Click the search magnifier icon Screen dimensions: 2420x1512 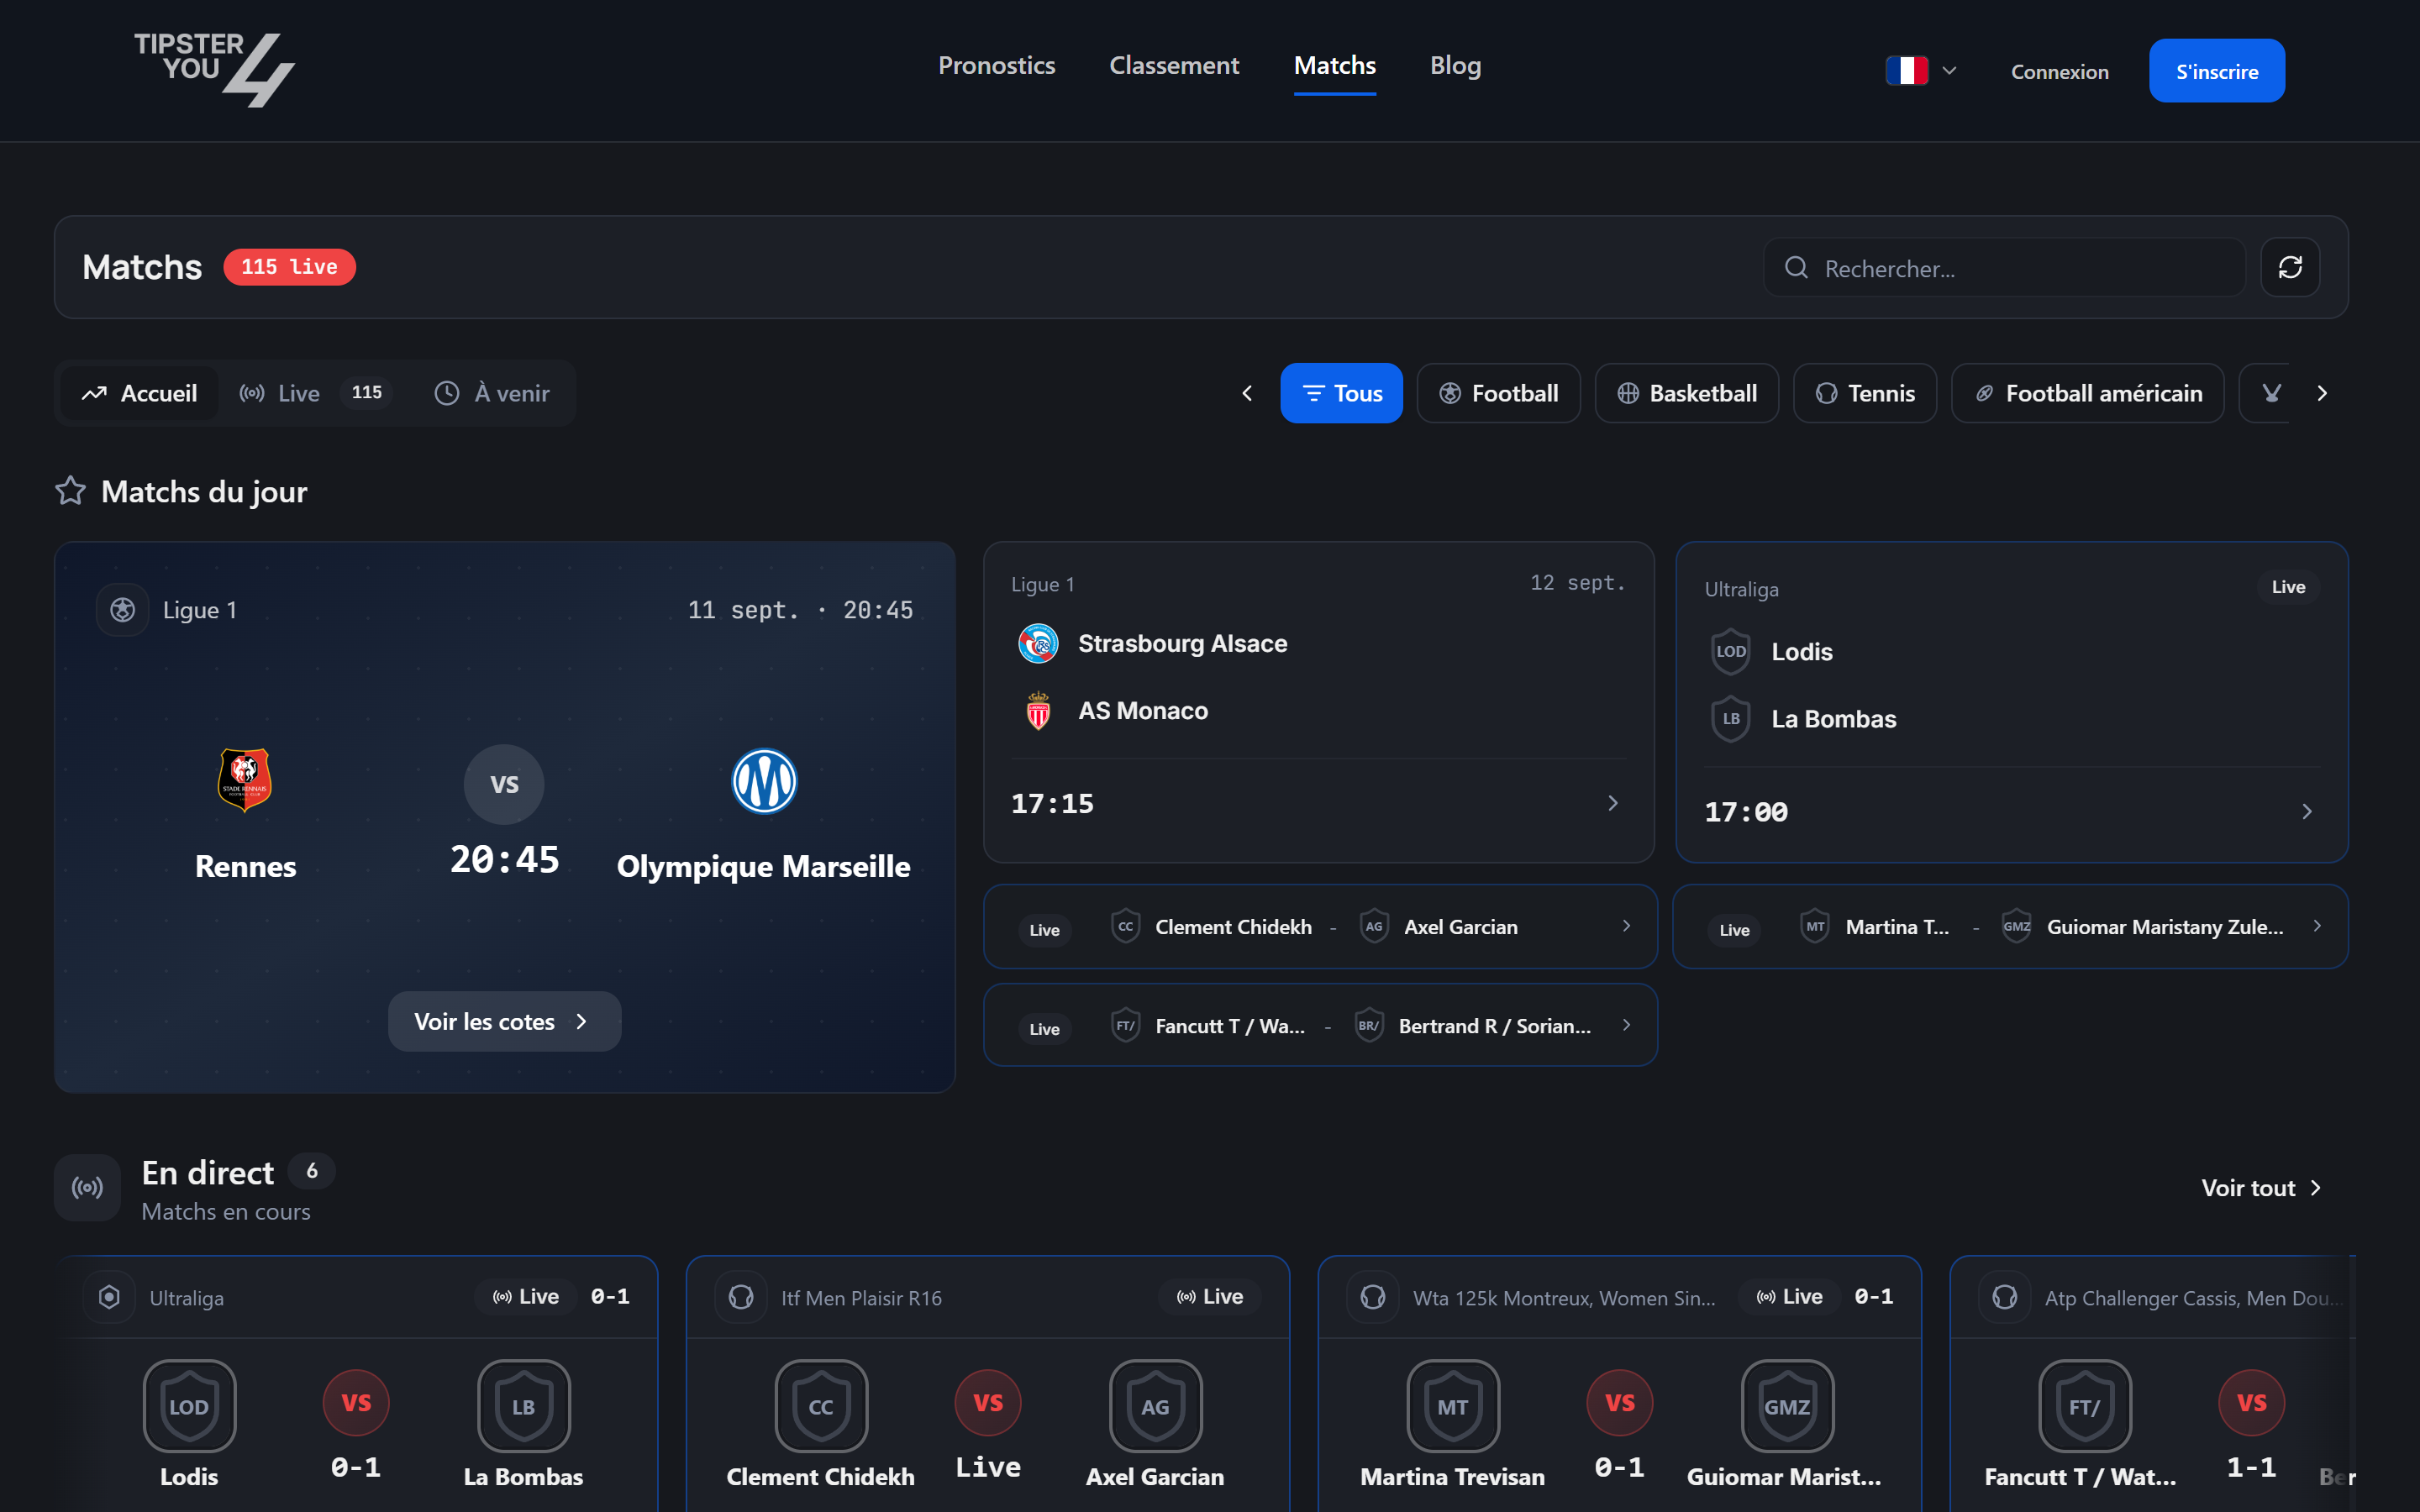[x=1796, y=268]
